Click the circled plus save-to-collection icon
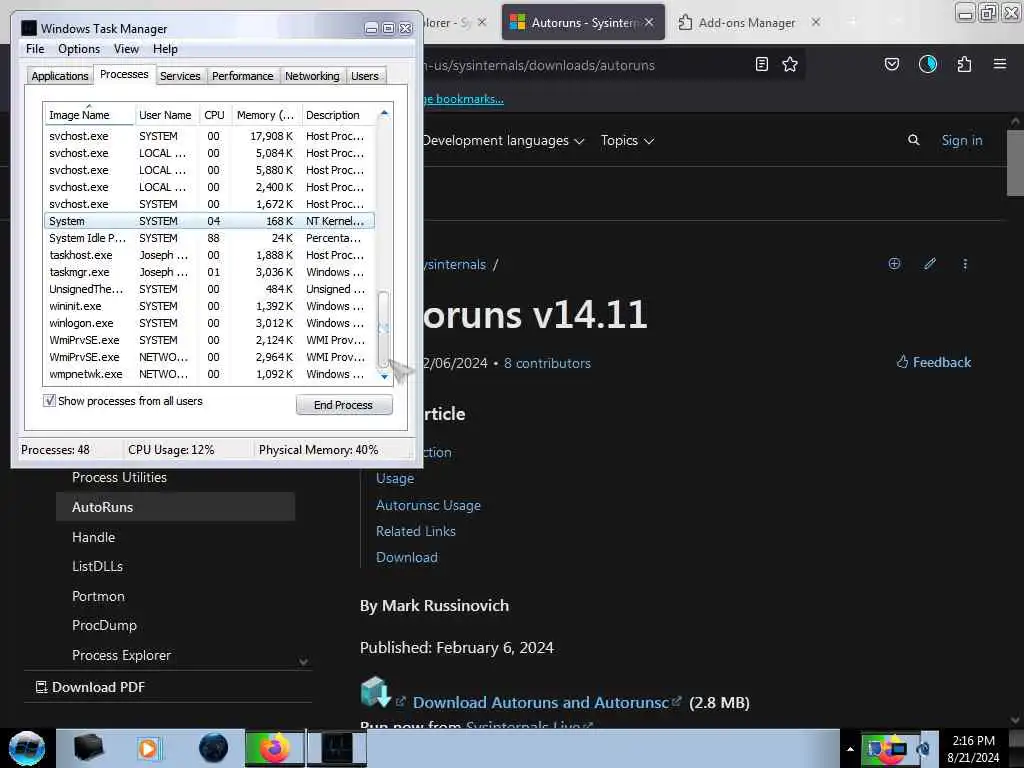Viewport: 1024px width, 768px height. click(895, 264)
